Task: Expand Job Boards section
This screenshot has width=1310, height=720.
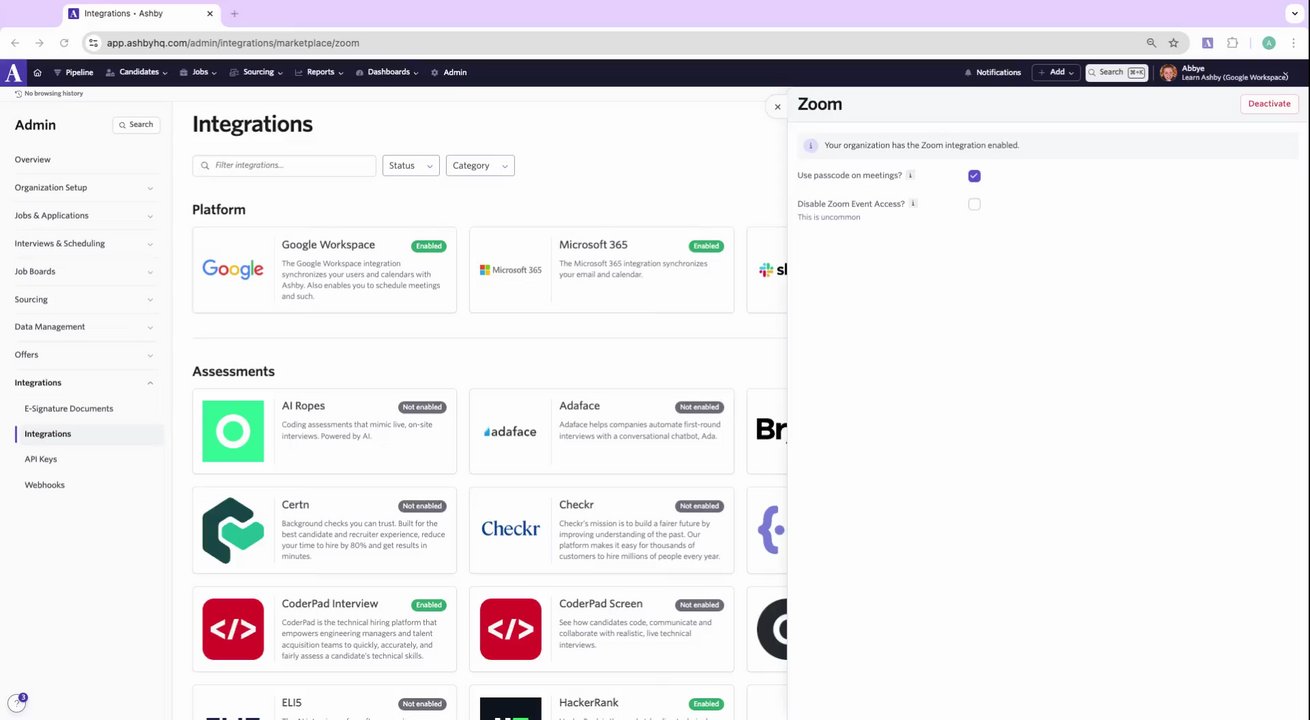Action: tap(85, 271)
